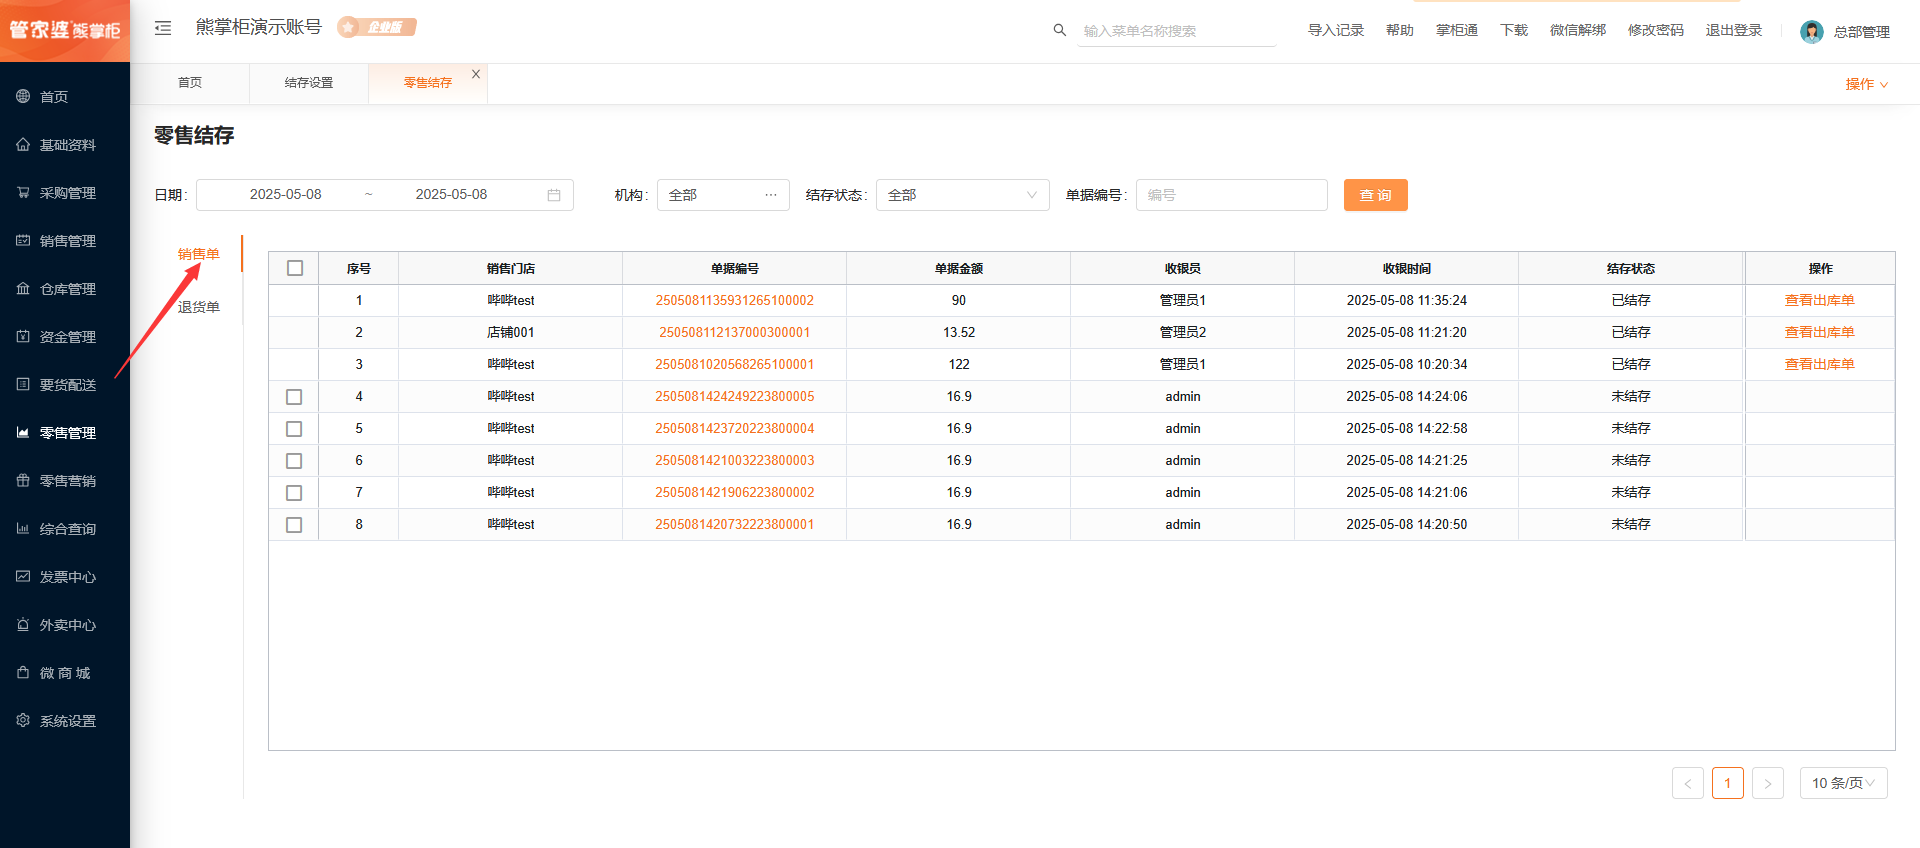This screenshot has width=1920, height=848.
Task: Check the box for row 4
Action: (294, 397)
